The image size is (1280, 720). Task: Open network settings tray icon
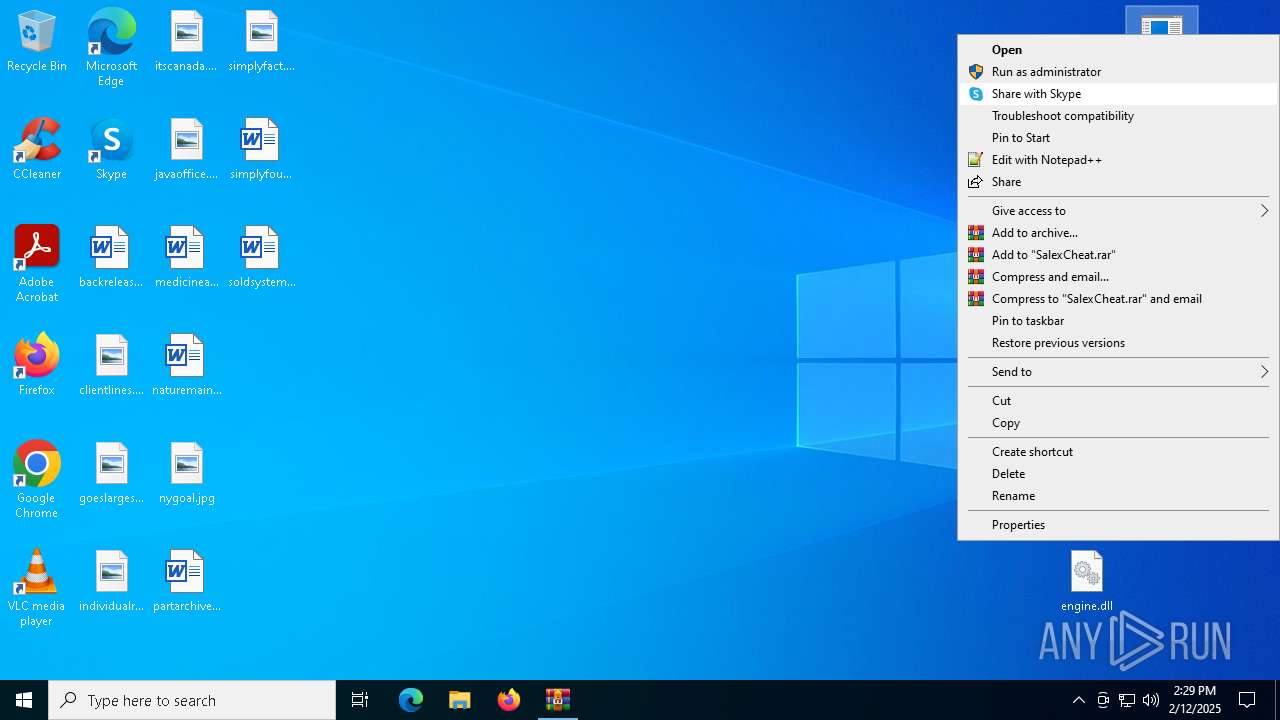tap(1127, 700)
